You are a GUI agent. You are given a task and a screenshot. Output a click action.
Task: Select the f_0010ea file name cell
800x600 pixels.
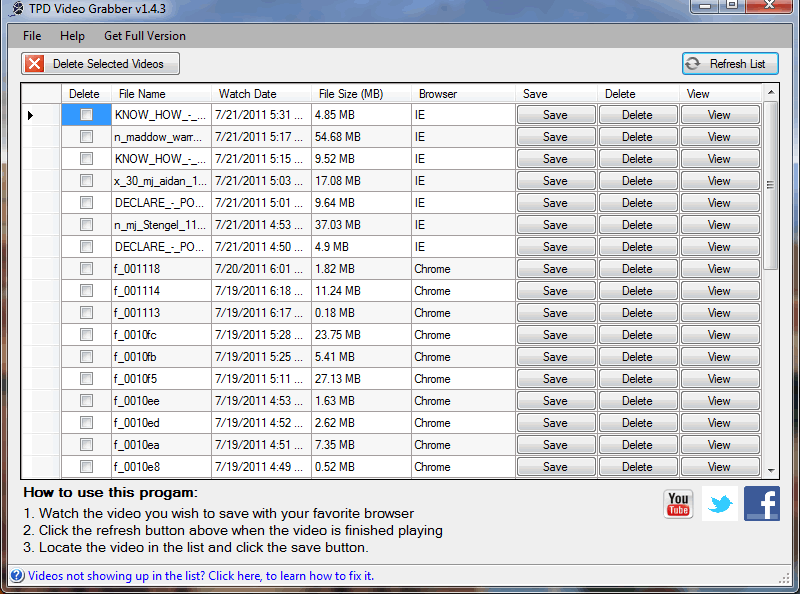161,444
